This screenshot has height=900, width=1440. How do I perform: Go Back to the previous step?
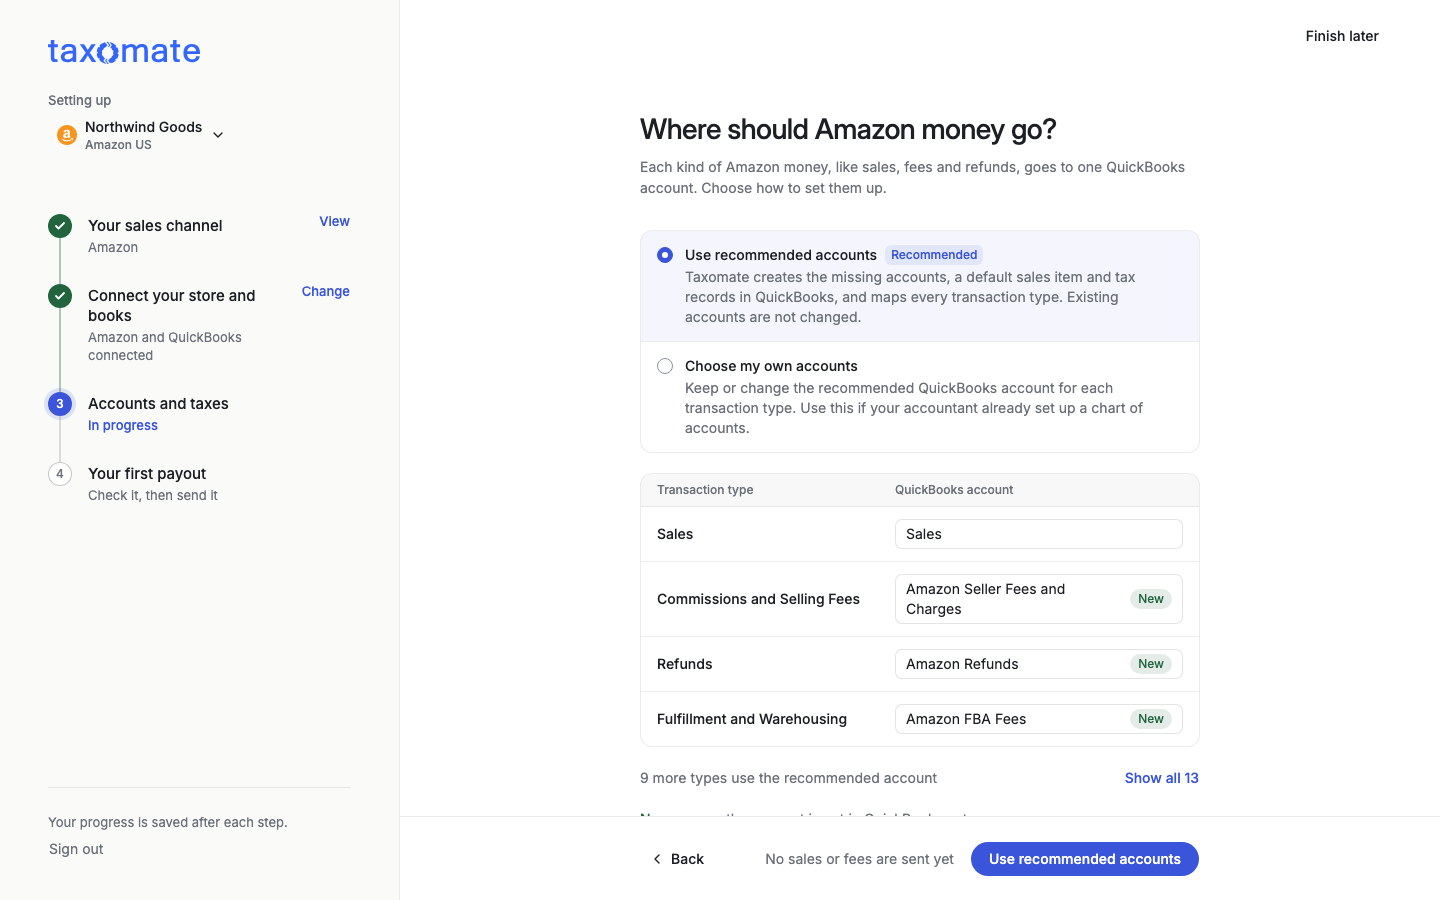678,859
